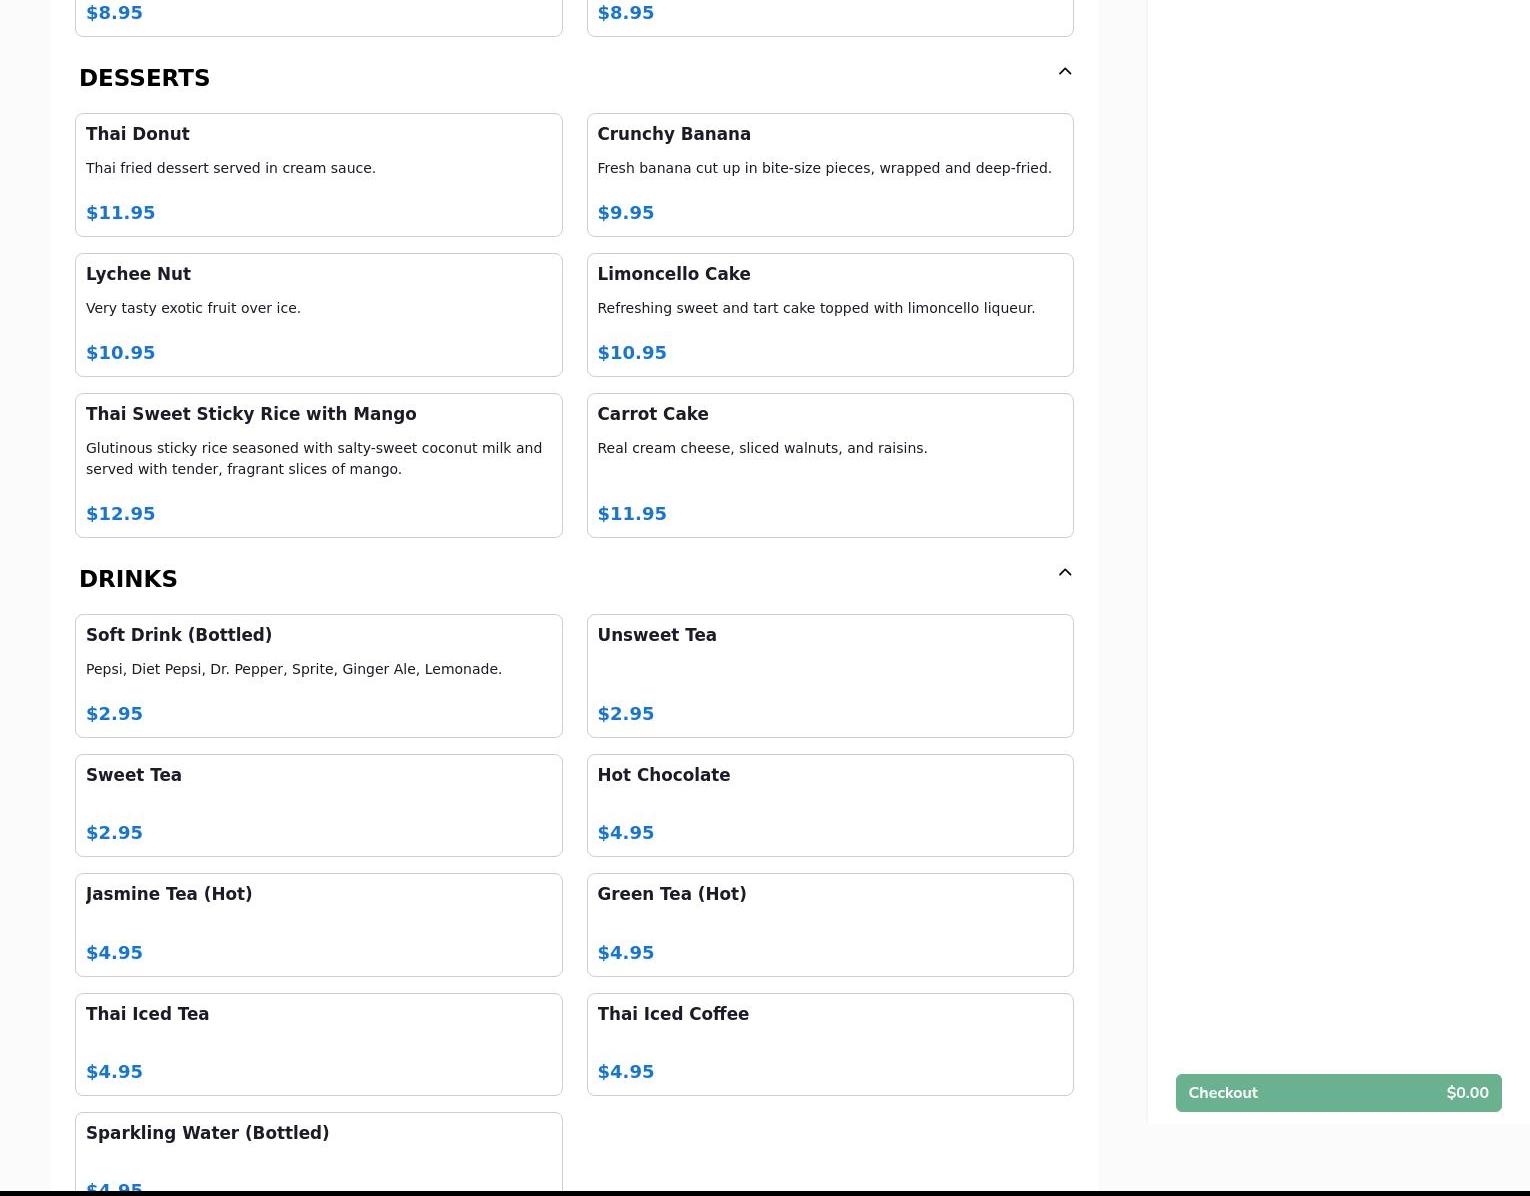This screenshot has width=1530, height=1196.
Task: Pick the Thai Iced Coffee
Action: pyautogui.click(x=829, y=1044)
